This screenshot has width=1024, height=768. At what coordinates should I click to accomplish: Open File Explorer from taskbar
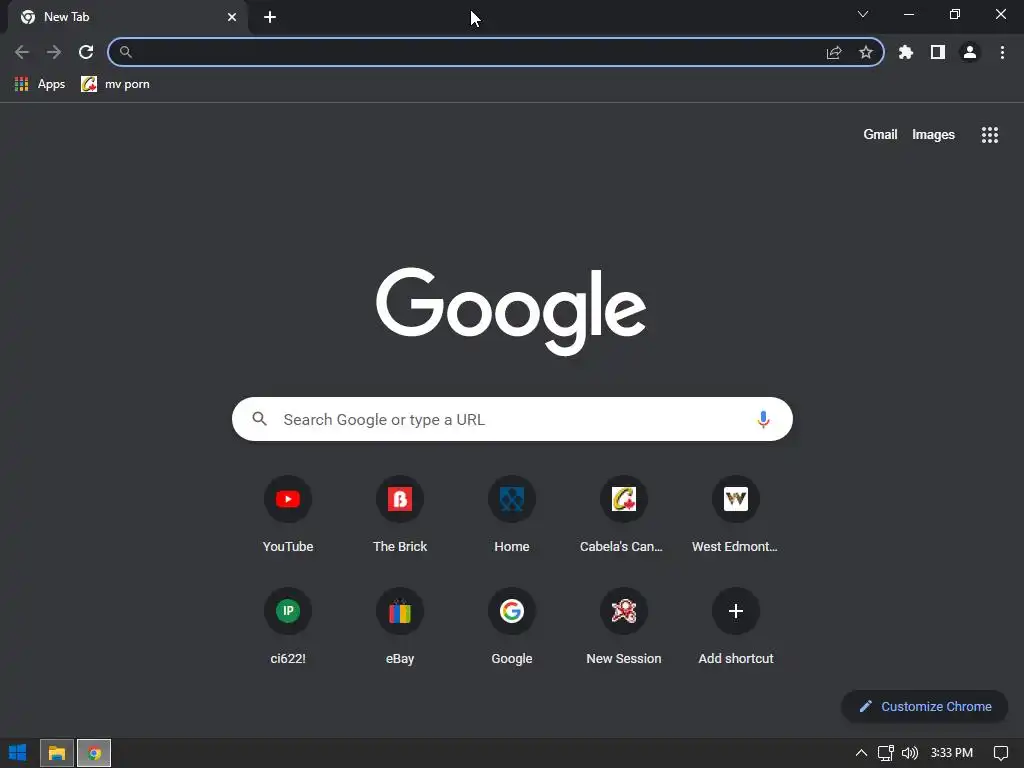point(57,753)
